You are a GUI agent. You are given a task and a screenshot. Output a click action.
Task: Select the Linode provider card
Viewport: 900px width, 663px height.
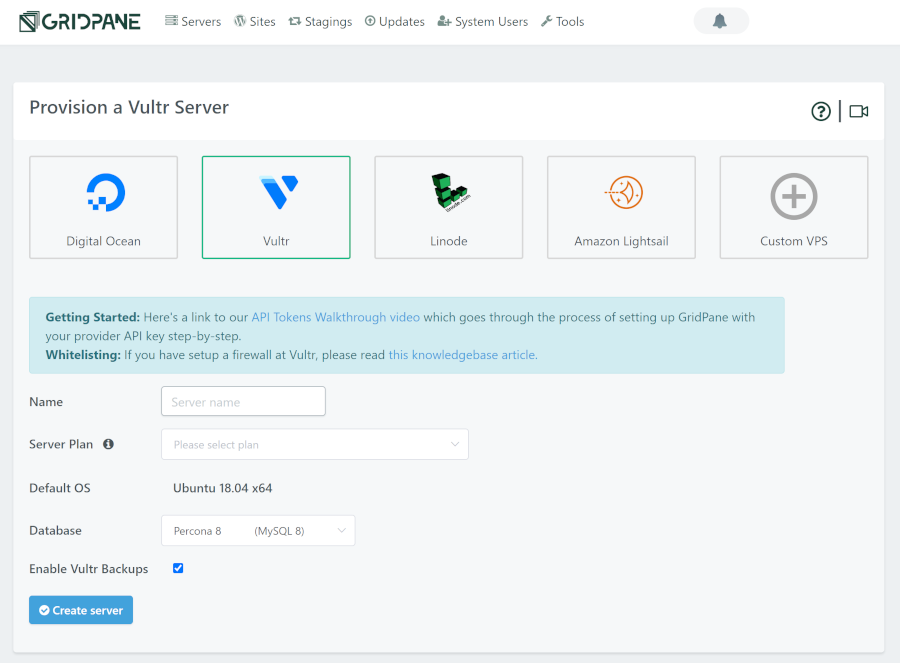pyautogui.click(x=449, y=207)
